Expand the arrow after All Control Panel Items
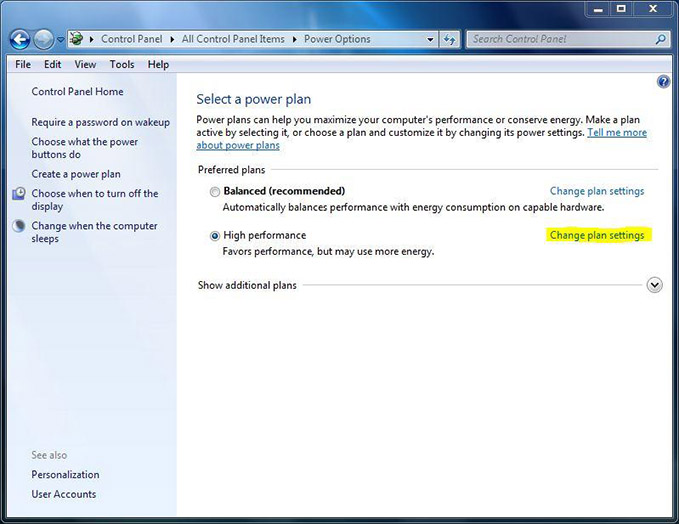Image resolution: width=679 pixels, height=524 pixels. point(294,39)
